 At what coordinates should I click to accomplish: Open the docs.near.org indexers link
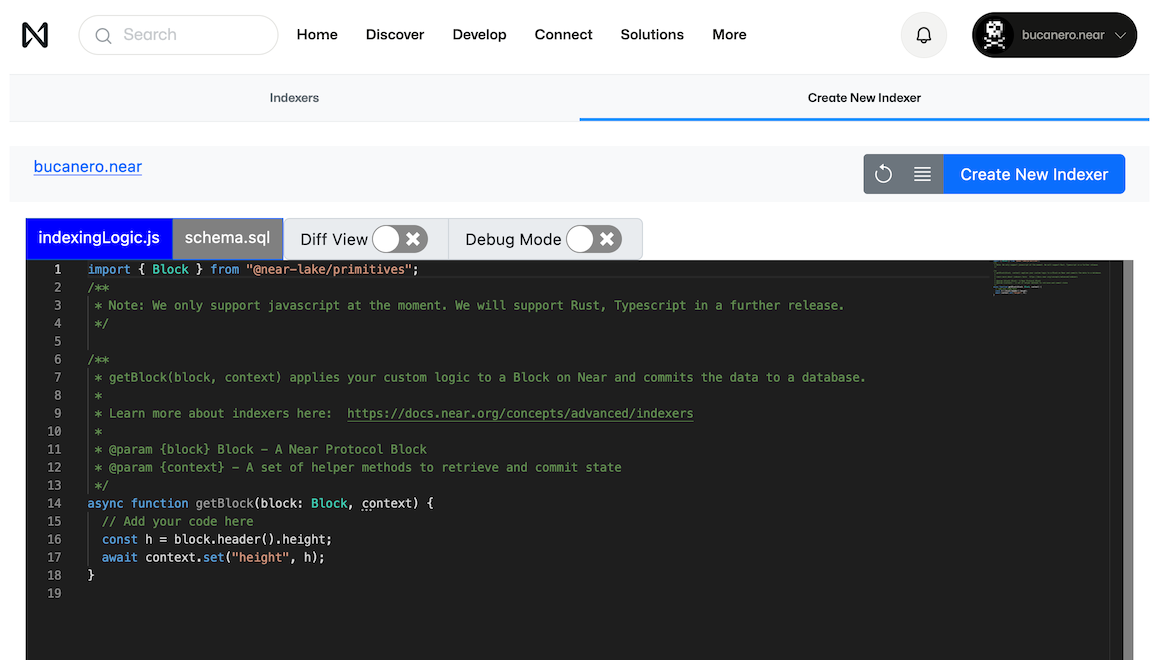(x=520, y=413)
